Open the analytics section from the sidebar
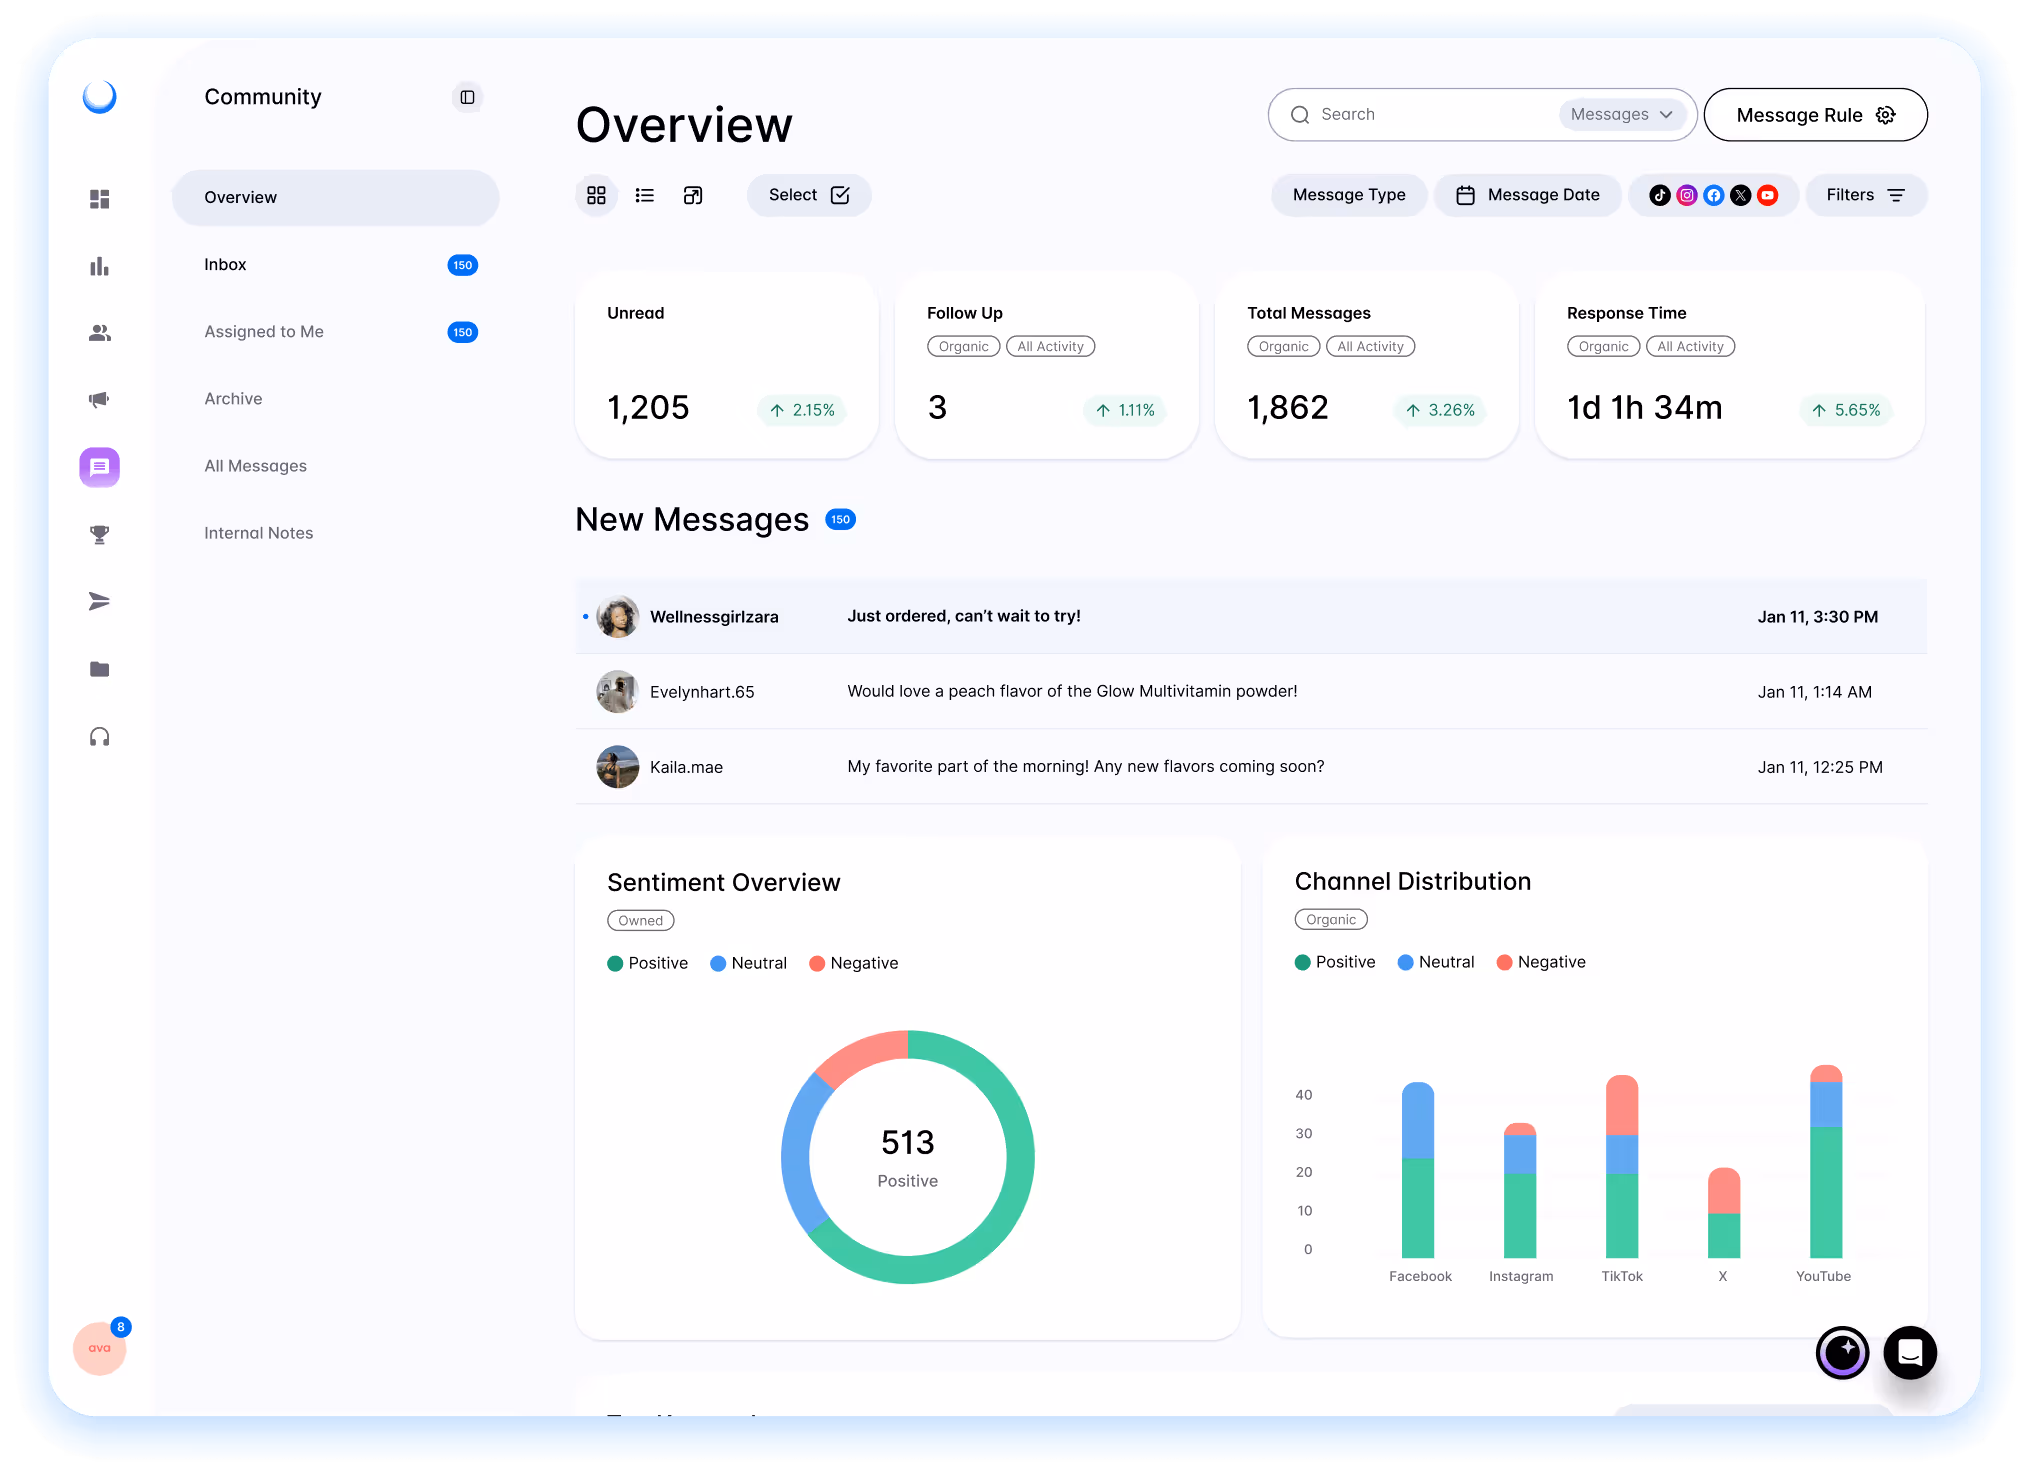This screenshot has width=2029, height=1475. (x=99, y=265)
